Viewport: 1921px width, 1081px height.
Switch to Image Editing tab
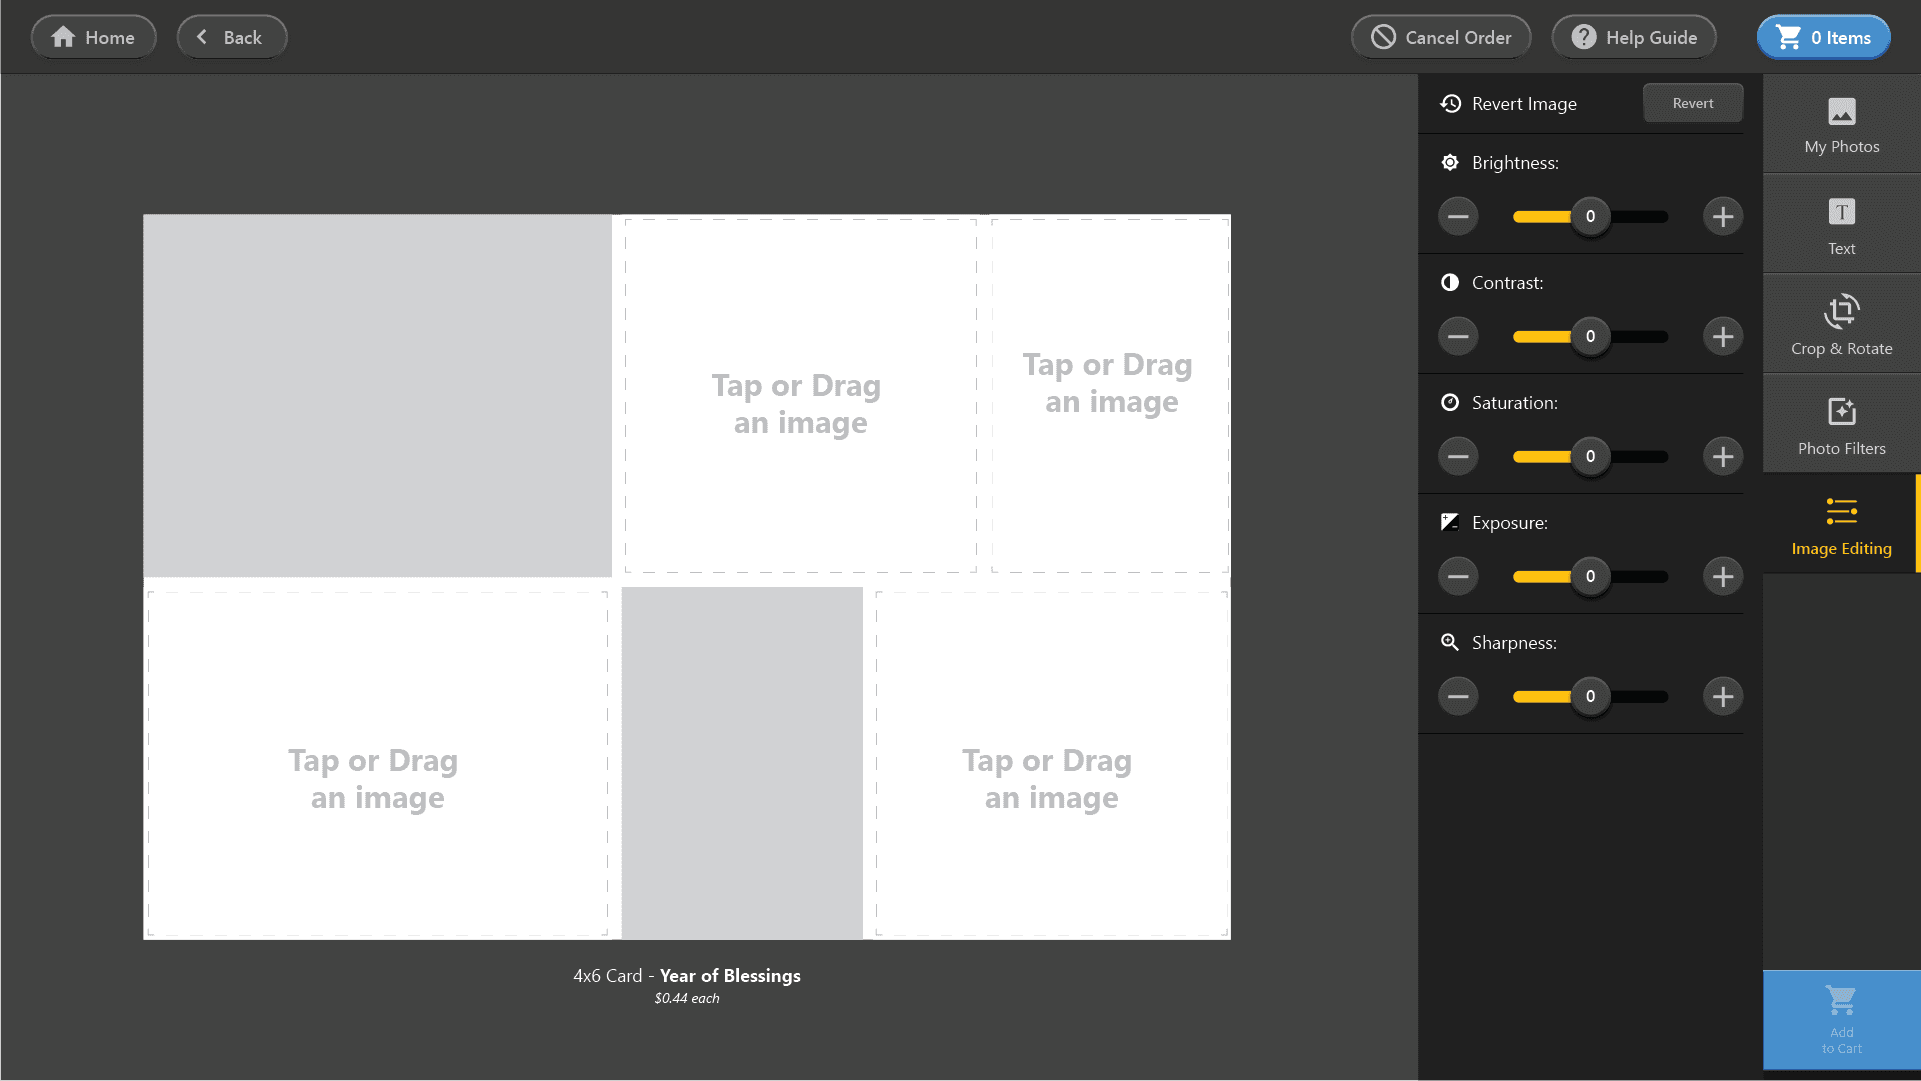(x=1841, y=525)
